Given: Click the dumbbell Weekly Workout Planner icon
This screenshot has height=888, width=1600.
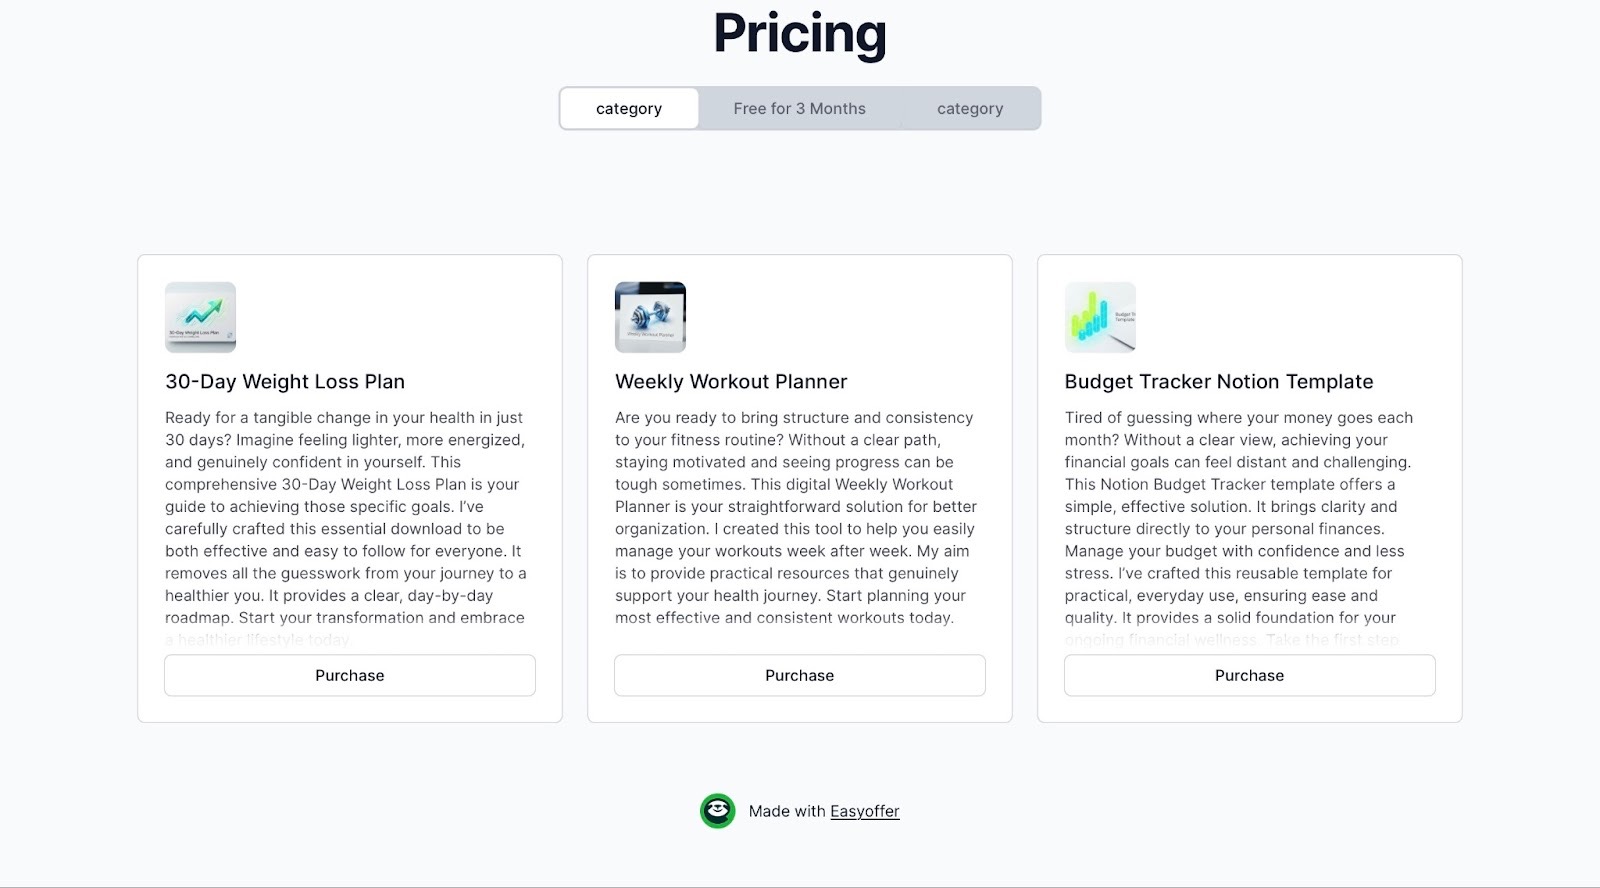Looking at the screenshot, I should tap(650, 317).
